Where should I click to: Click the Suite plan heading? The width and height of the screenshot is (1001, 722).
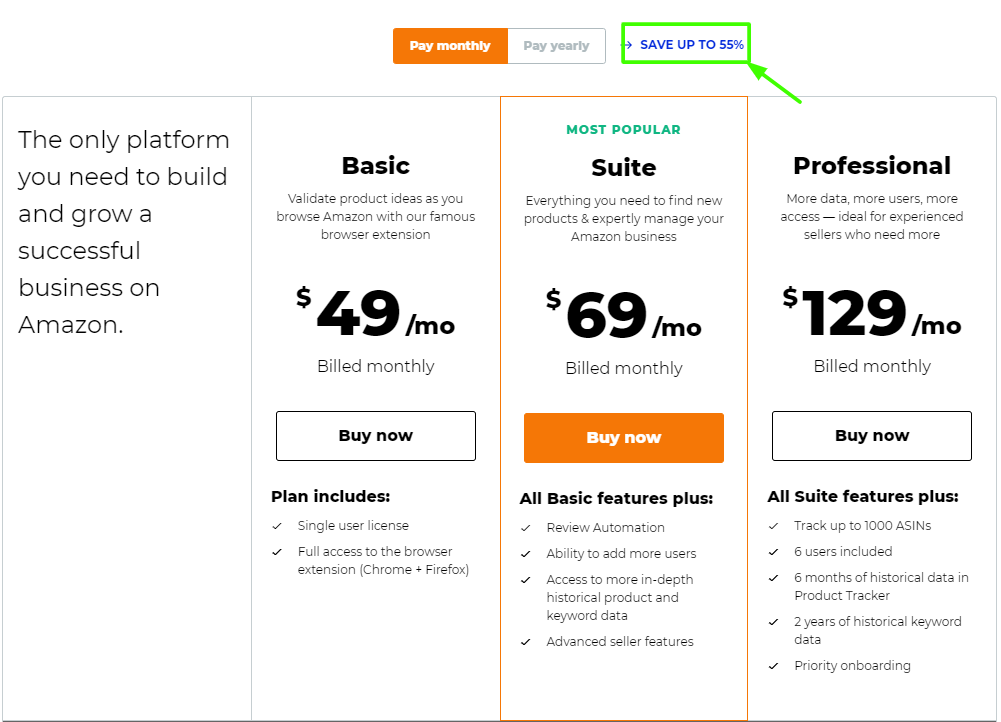pyautogui.click(x=624, y=168)
